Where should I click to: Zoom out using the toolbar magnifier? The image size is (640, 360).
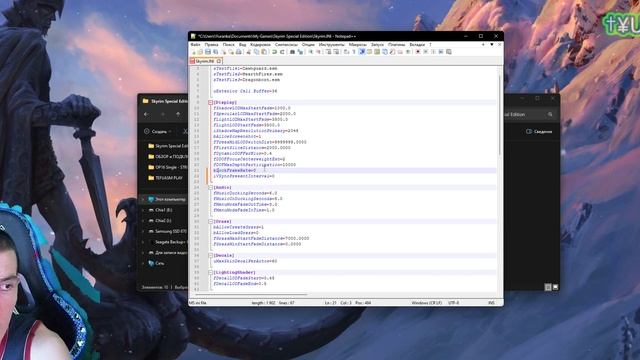tap(318, 52)
